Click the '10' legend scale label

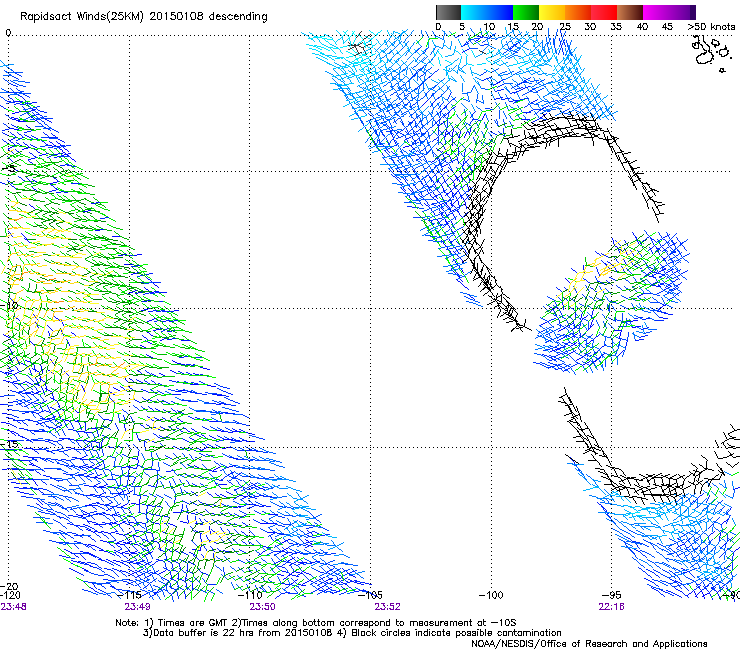click(489, 27)
